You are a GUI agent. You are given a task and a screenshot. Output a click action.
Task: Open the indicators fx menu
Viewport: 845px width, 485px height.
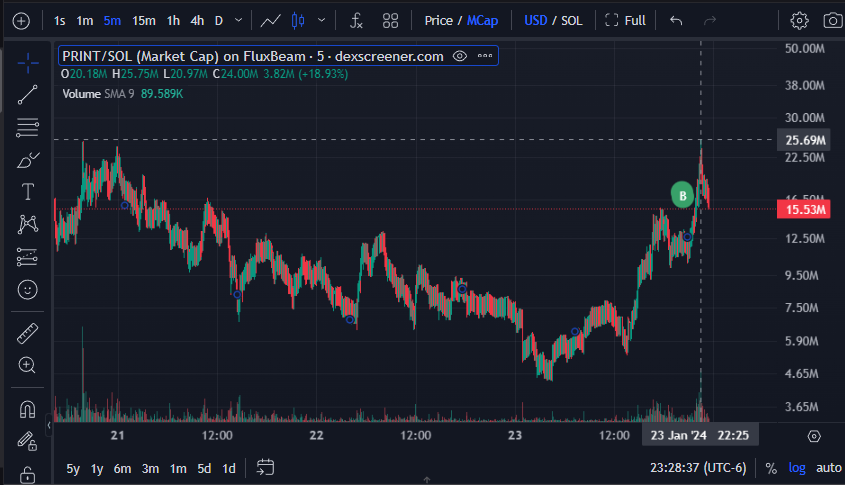coord(356,21)
